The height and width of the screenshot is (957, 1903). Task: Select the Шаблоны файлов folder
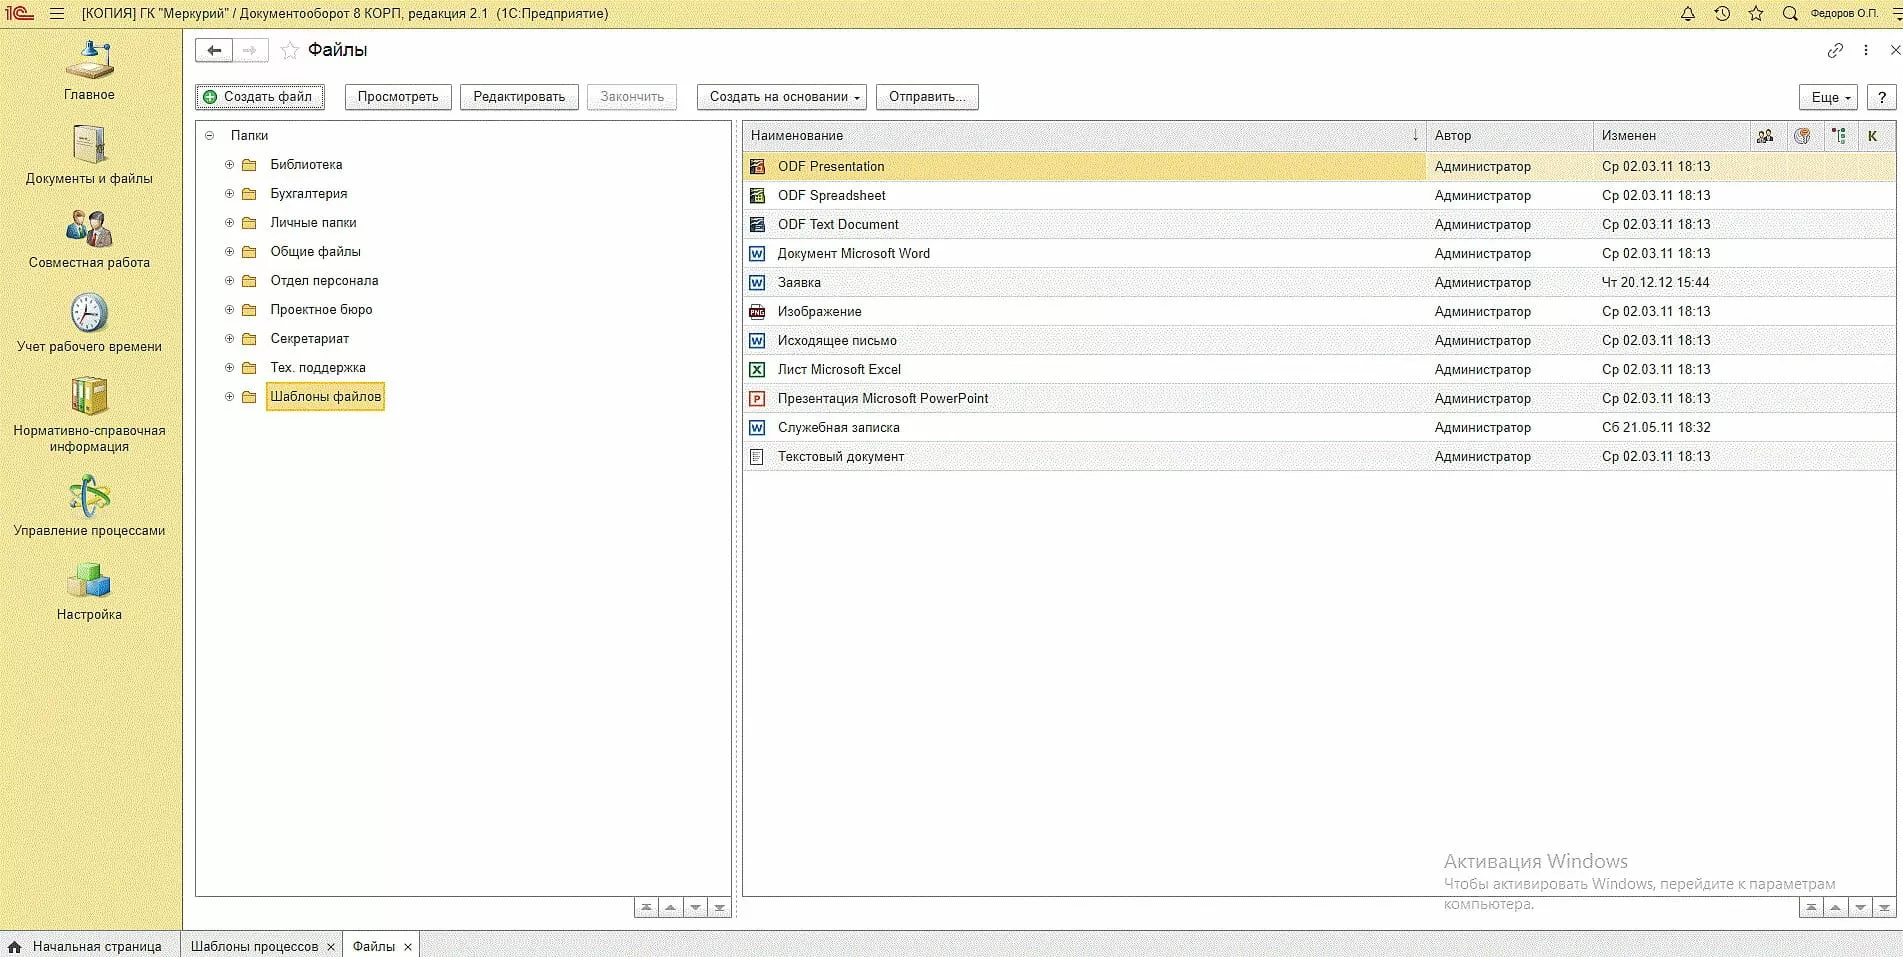pyautogui.click(x=325, y=397)
